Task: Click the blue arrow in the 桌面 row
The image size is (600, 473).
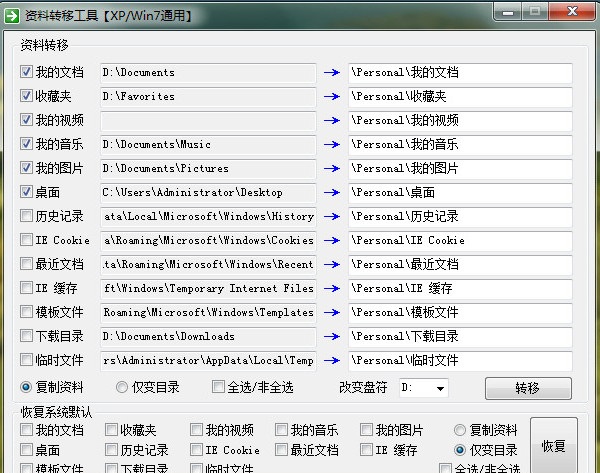Action: pyautogui.click(x=332, y=192)
